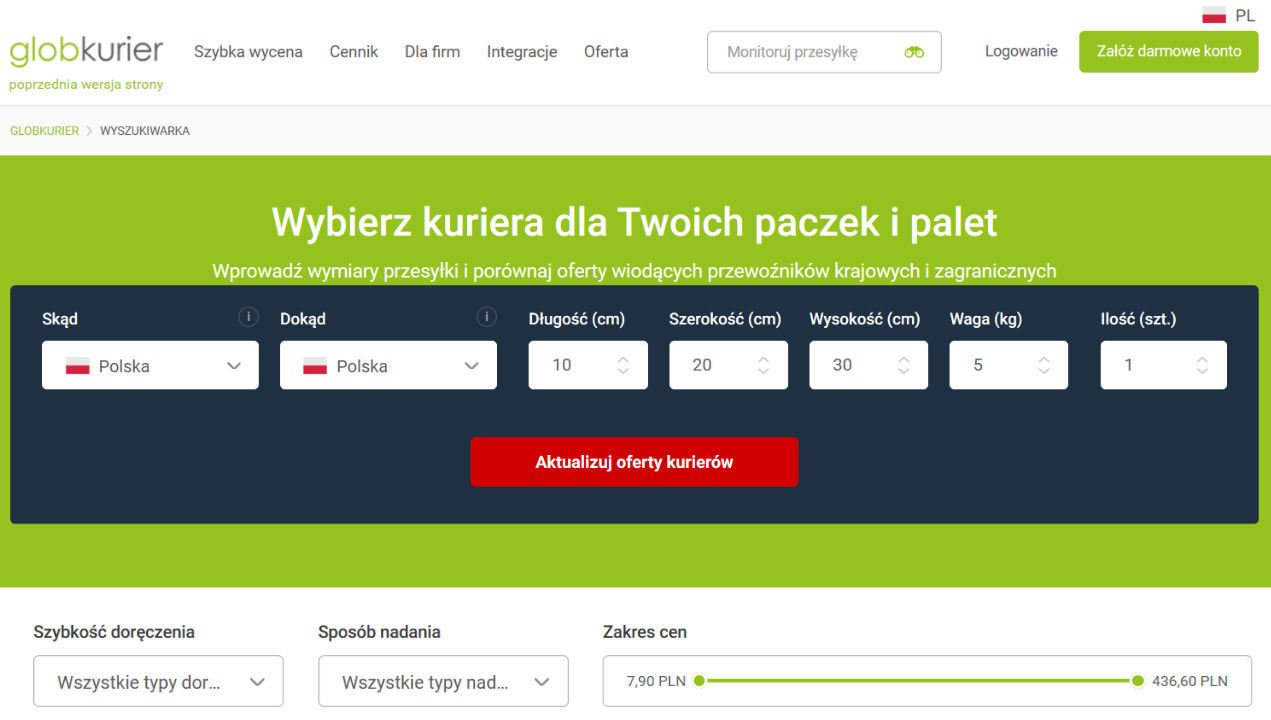
Task: Open the Skąd country dropdown
Action: [x=150, y=366]
